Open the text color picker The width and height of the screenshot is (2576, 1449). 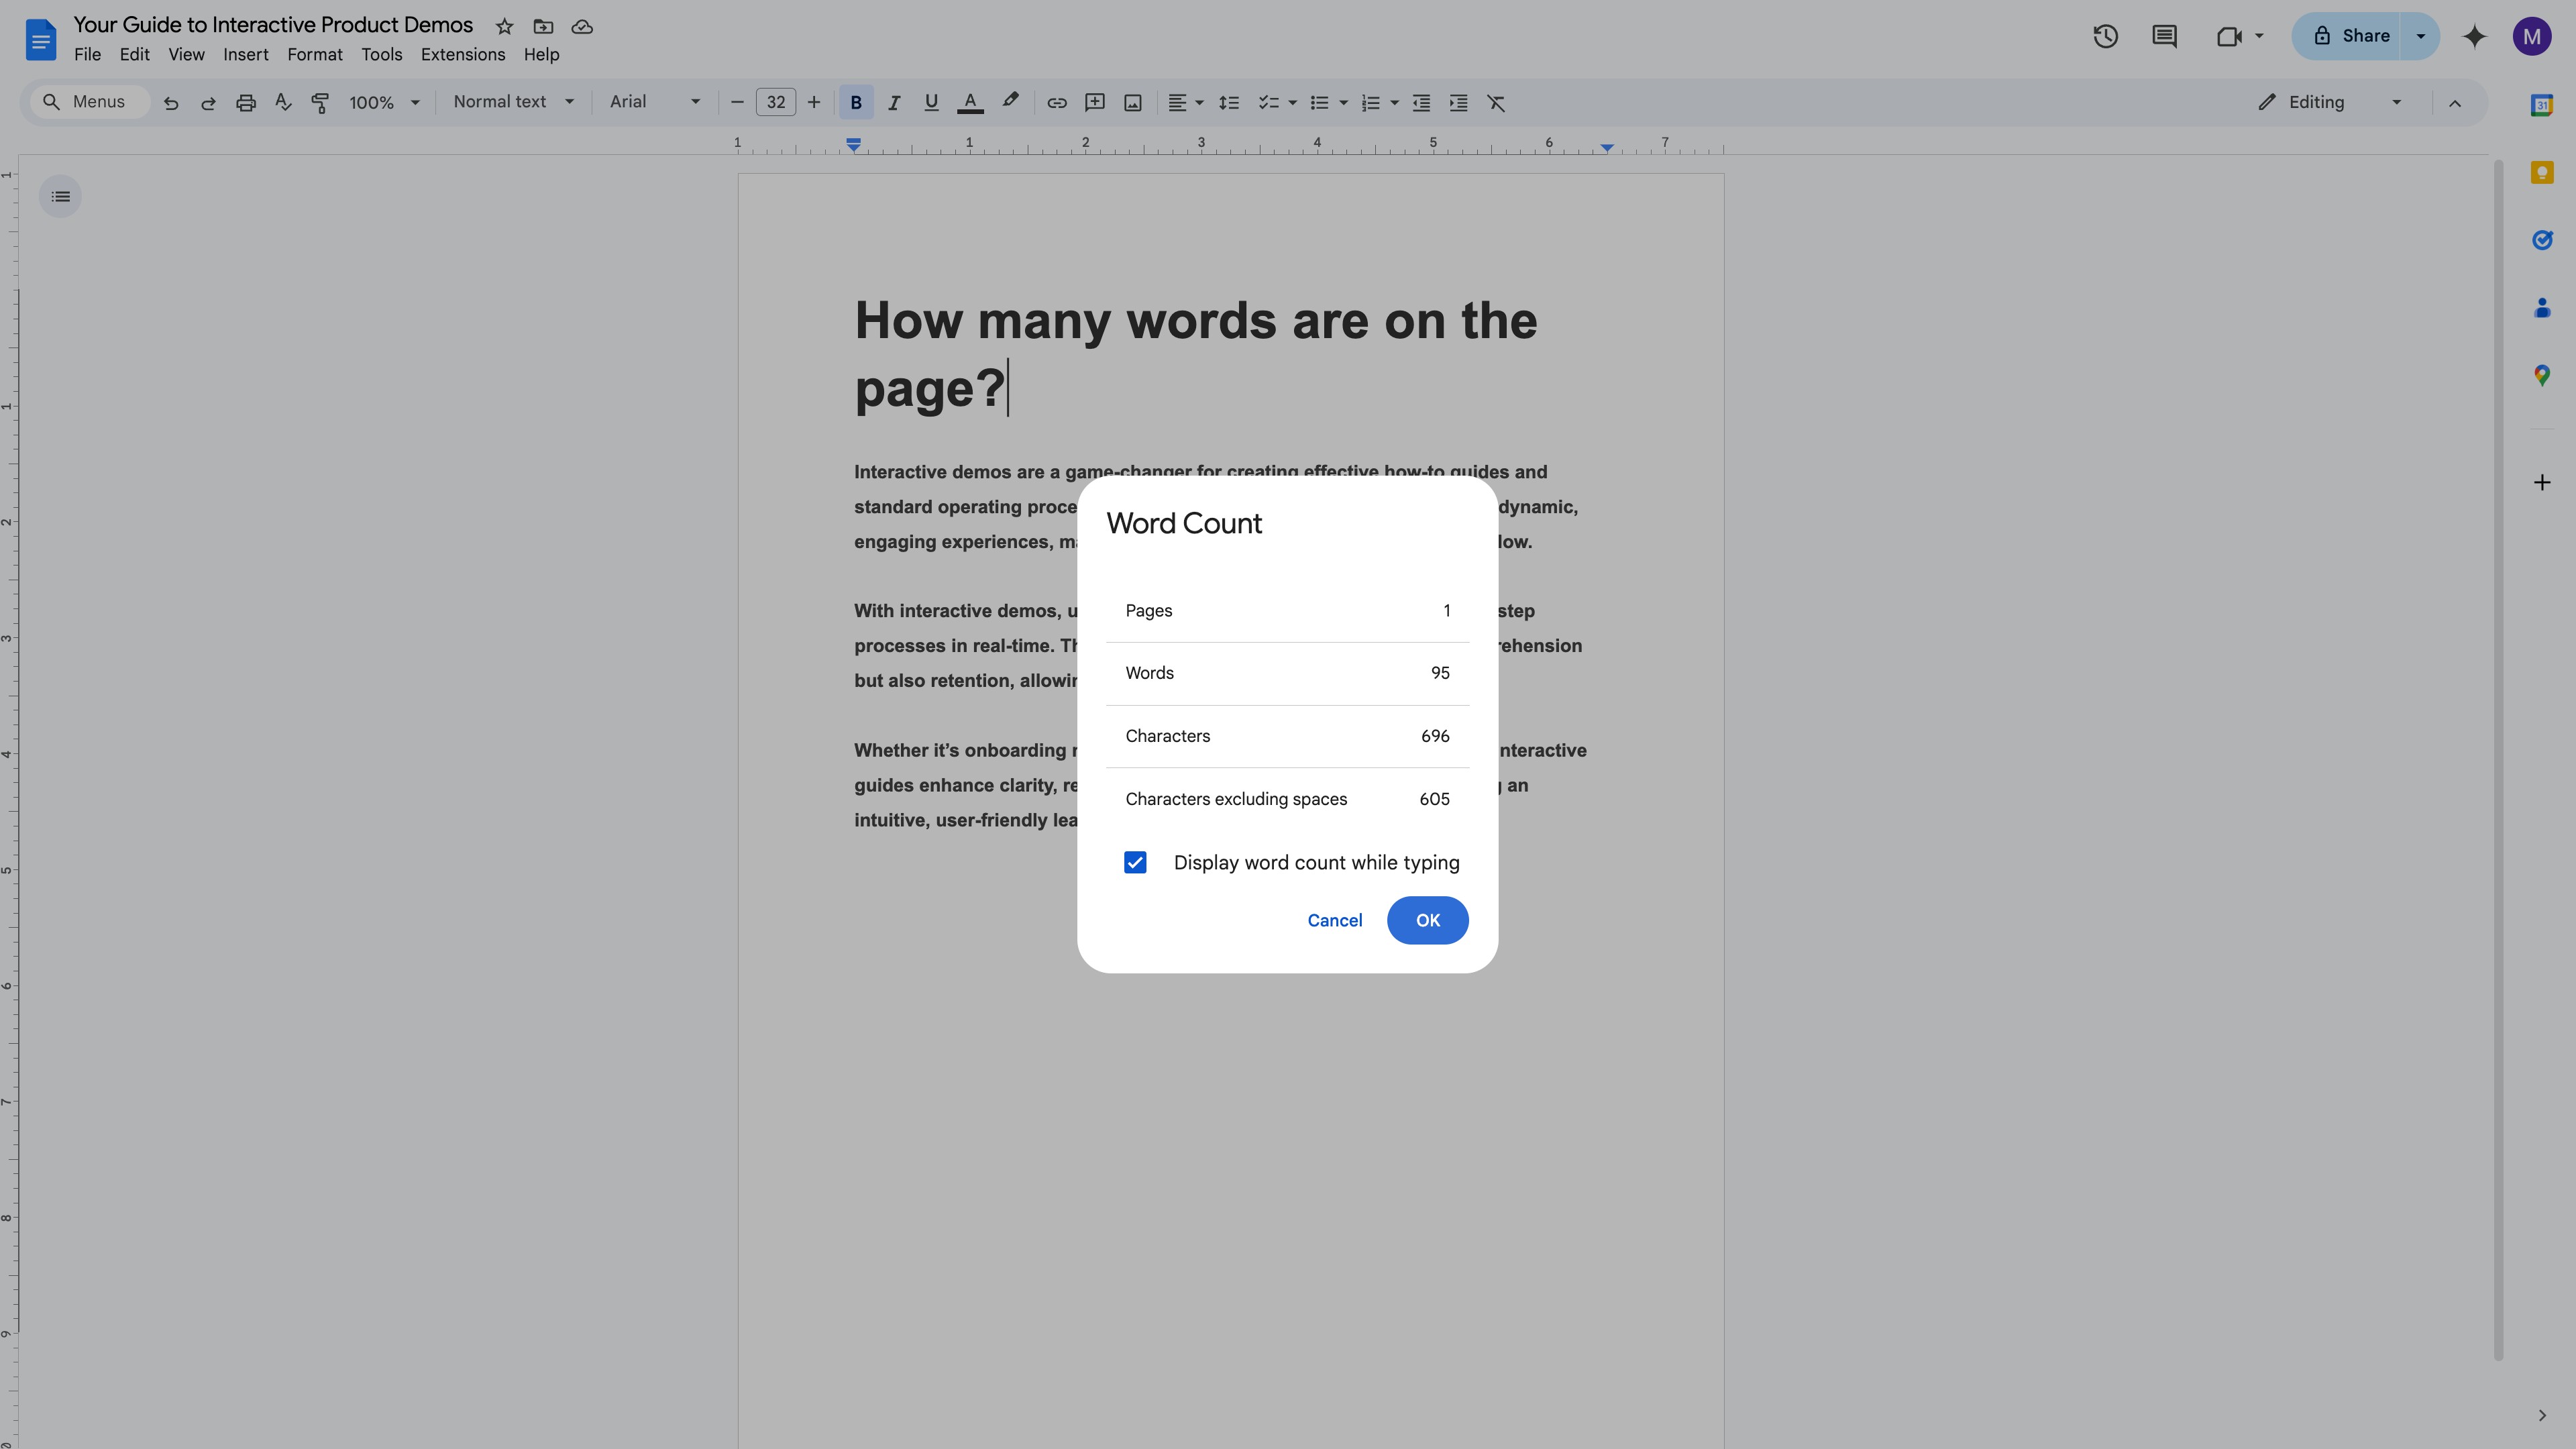click(x=970, y=102)
